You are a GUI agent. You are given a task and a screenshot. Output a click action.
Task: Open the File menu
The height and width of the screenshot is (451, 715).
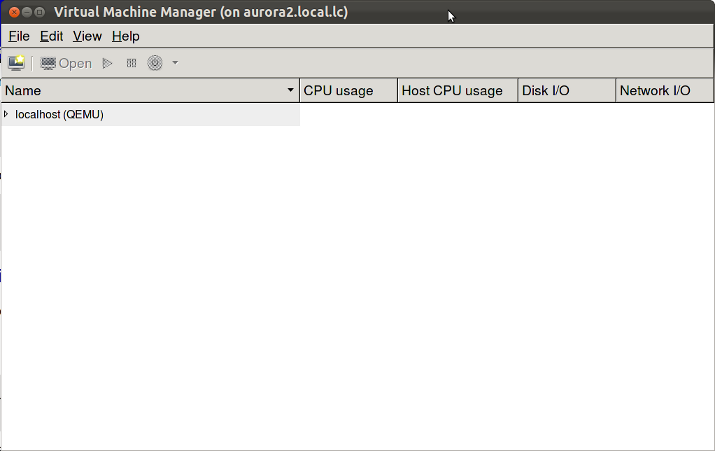coord(19,36)
